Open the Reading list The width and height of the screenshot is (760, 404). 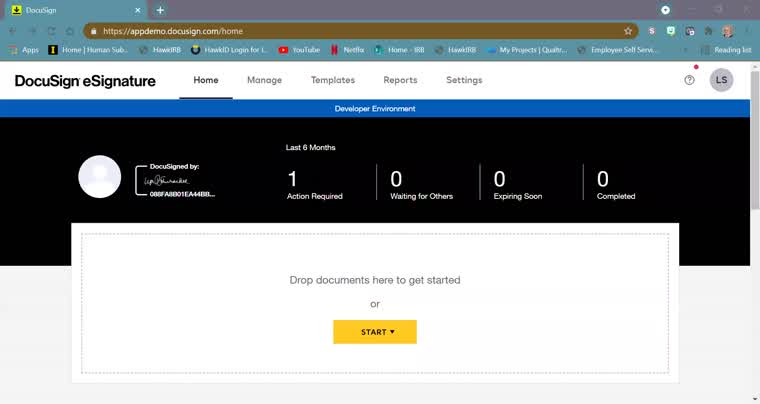coord(726,50)
